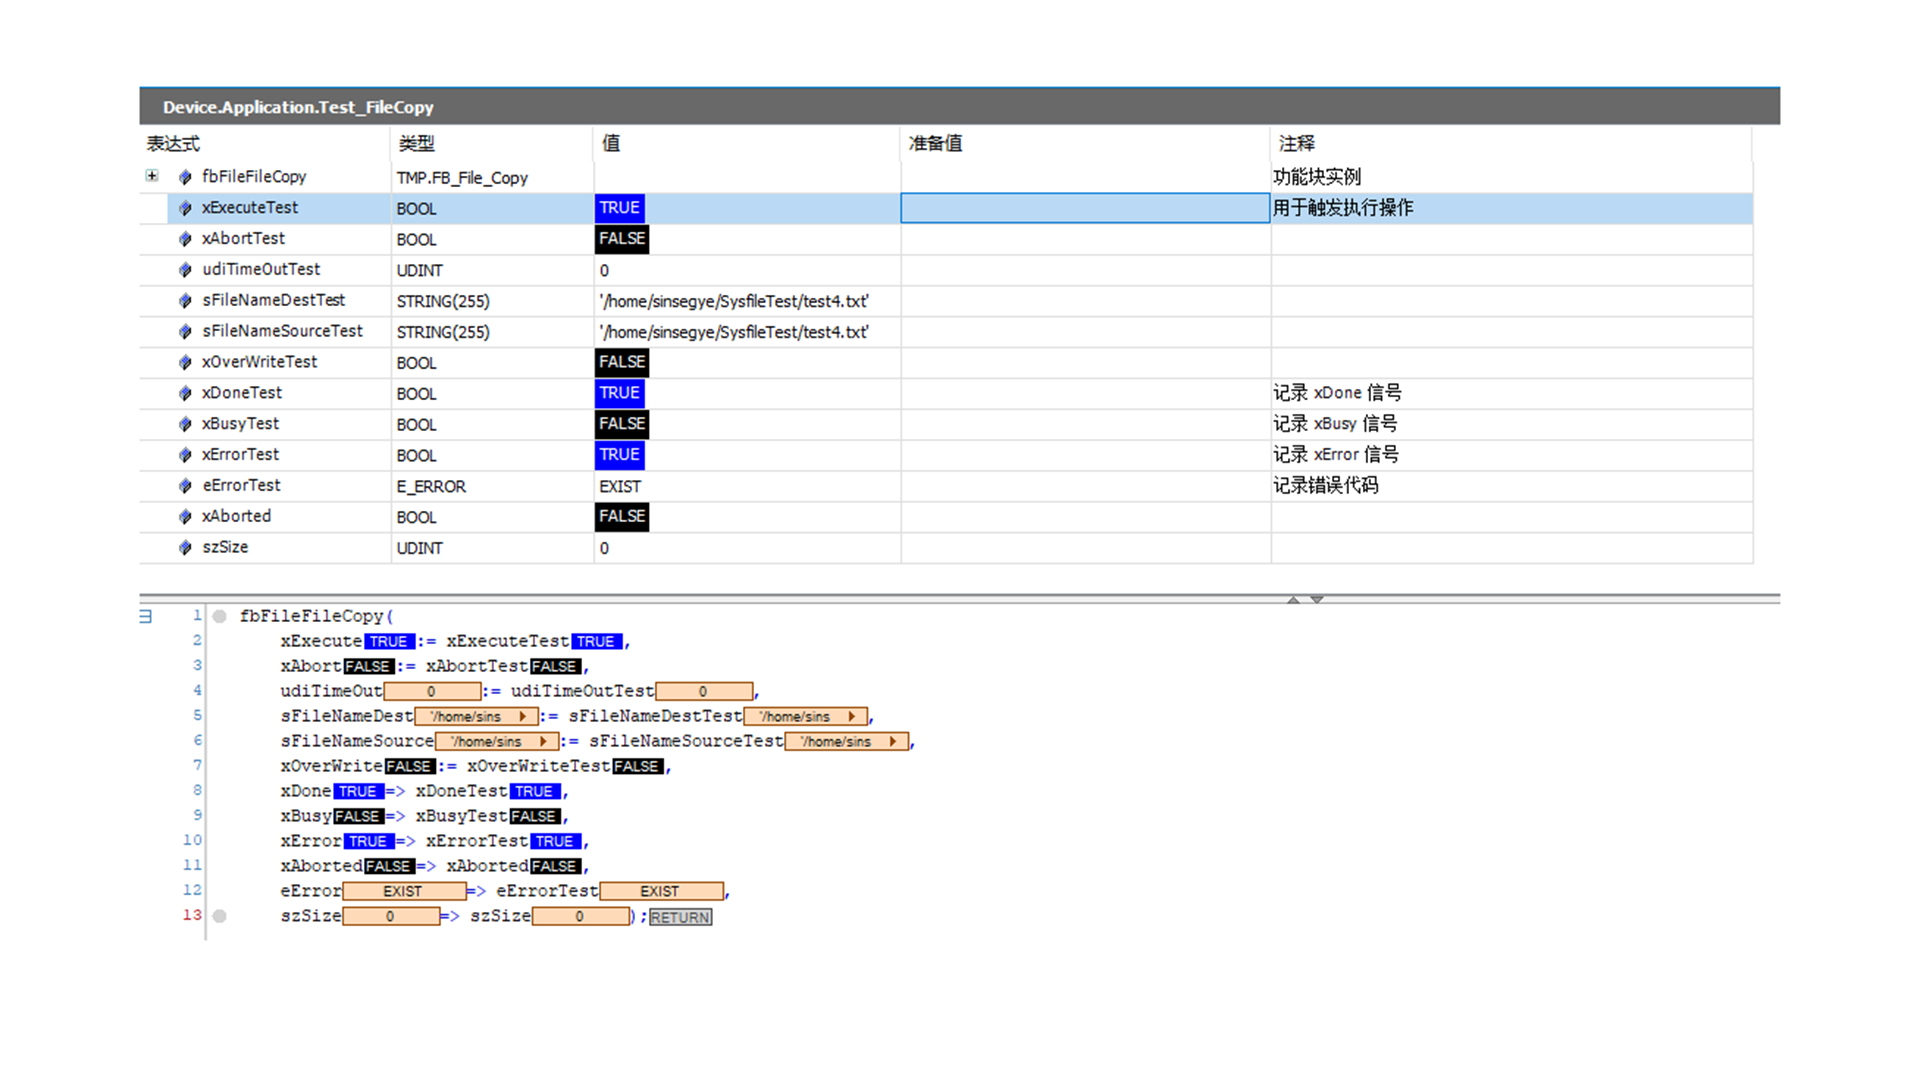Screen dimensions: 1920x1080
Task: Click inline EXIST box after eErrorTest in code
Action: point(661,891)
